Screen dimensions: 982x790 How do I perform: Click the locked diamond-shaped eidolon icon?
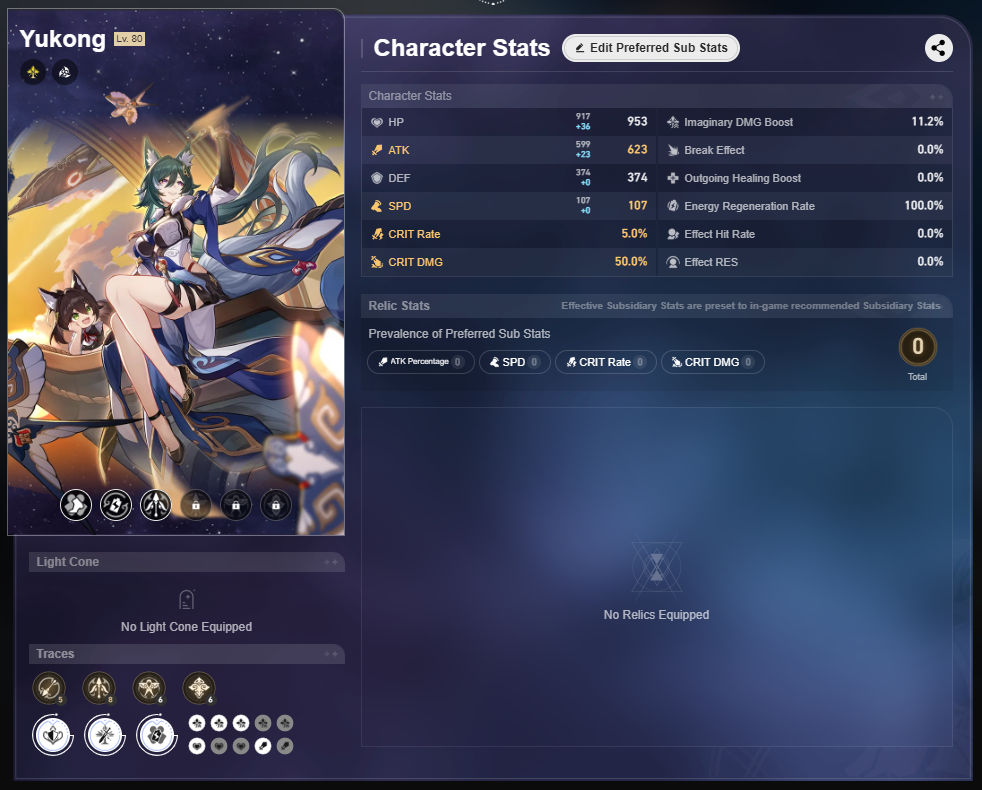click(x=276, y=505)
